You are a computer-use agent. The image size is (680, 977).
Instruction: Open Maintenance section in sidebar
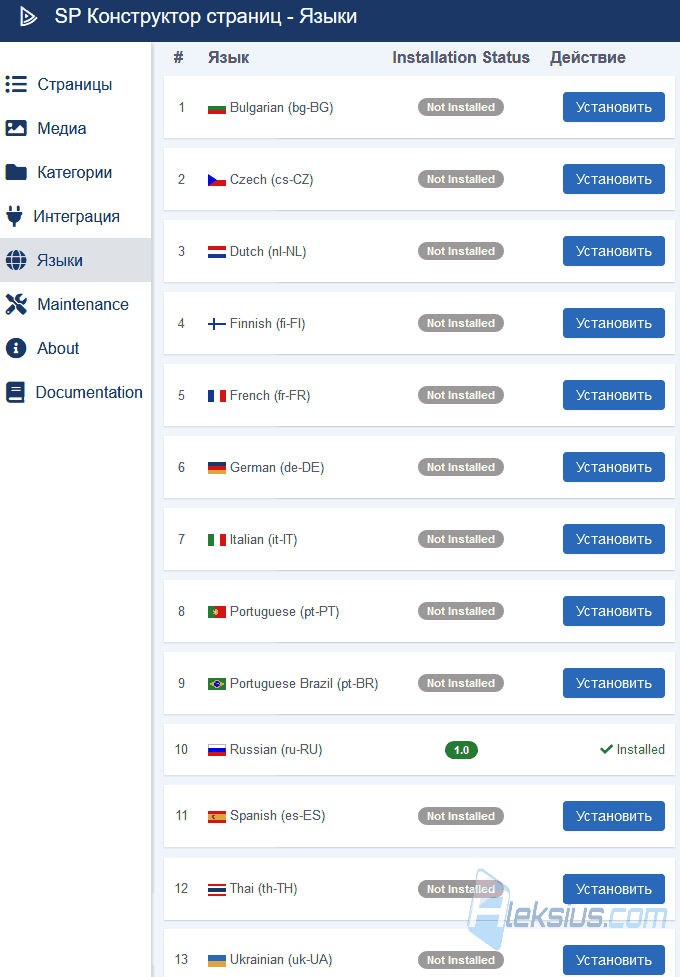75,304
